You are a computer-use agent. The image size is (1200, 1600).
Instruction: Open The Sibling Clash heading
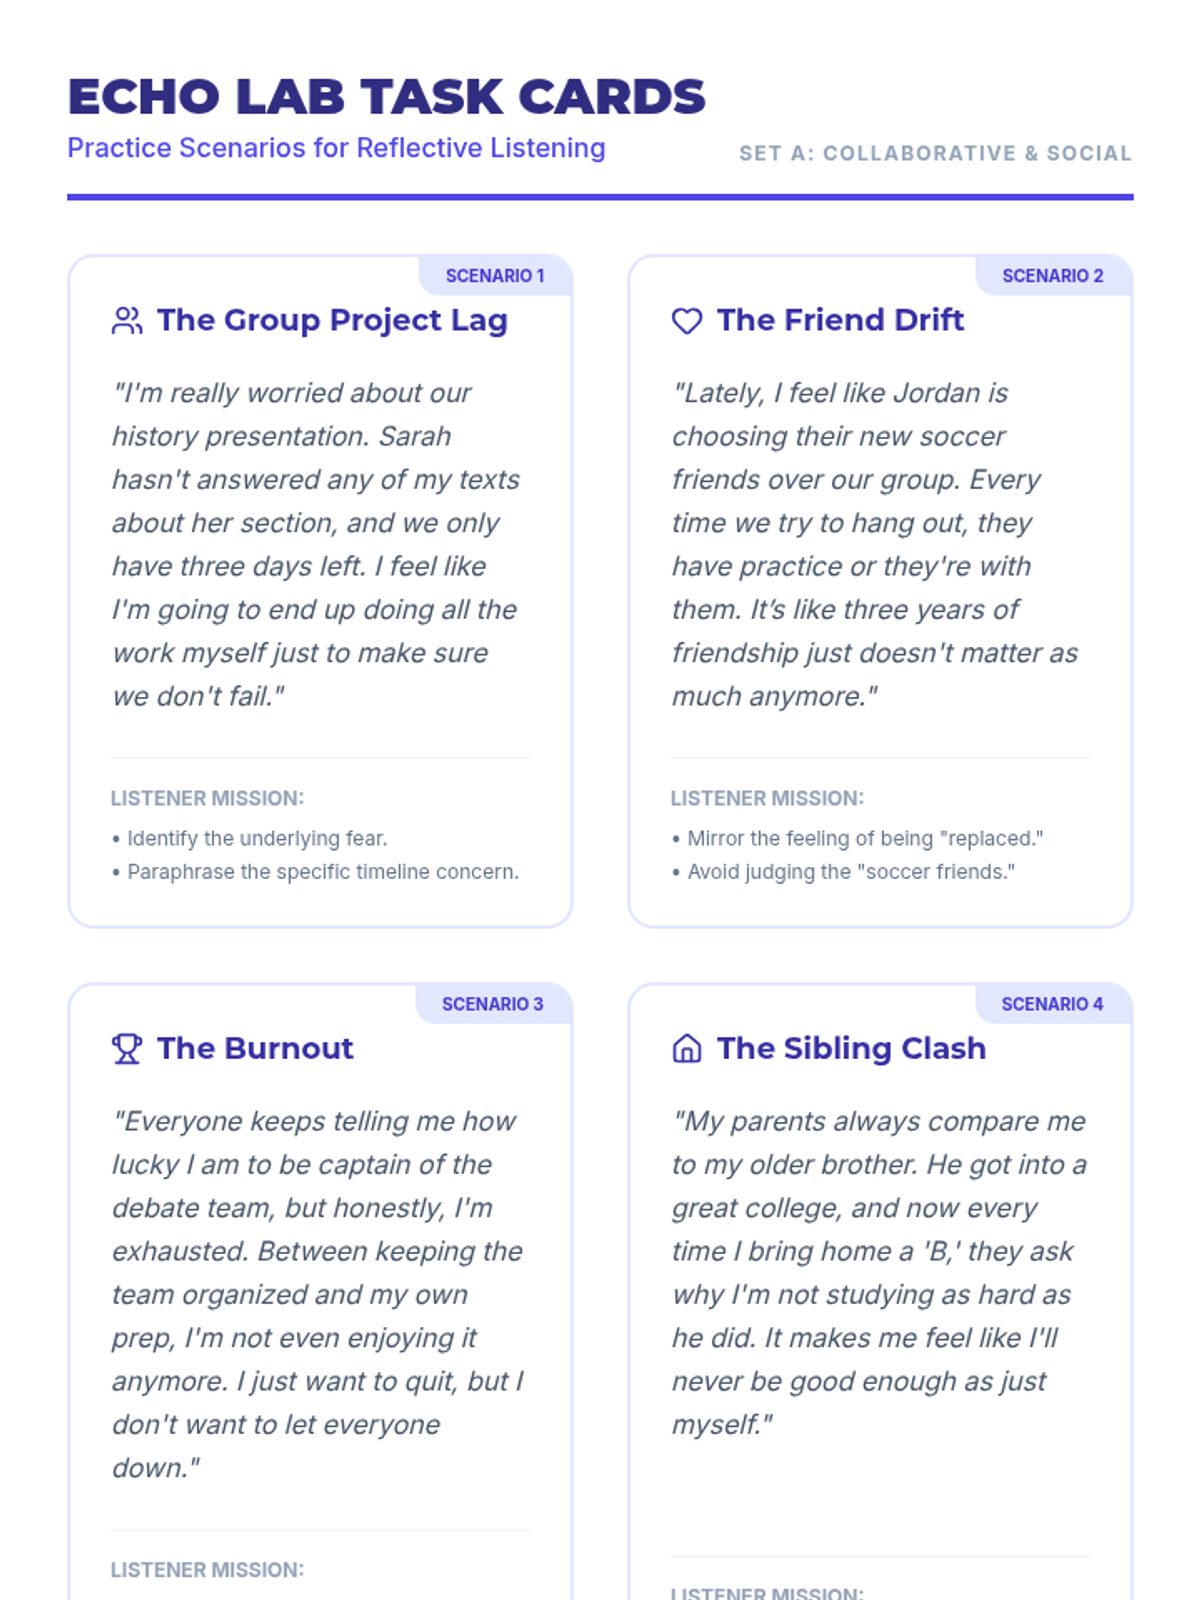(851, 1048)
